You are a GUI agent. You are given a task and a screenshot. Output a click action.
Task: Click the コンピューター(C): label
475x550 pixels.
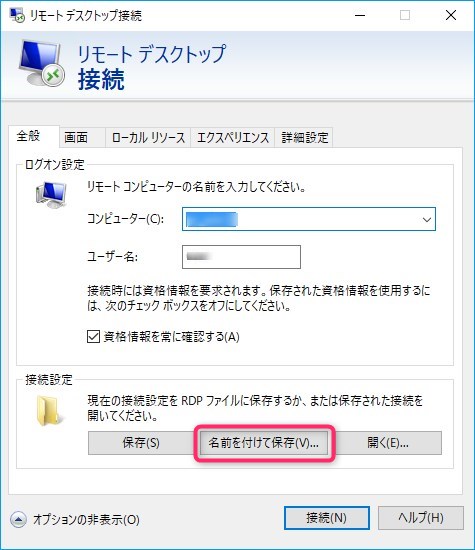pyautogui.click(x=126, y=219)
